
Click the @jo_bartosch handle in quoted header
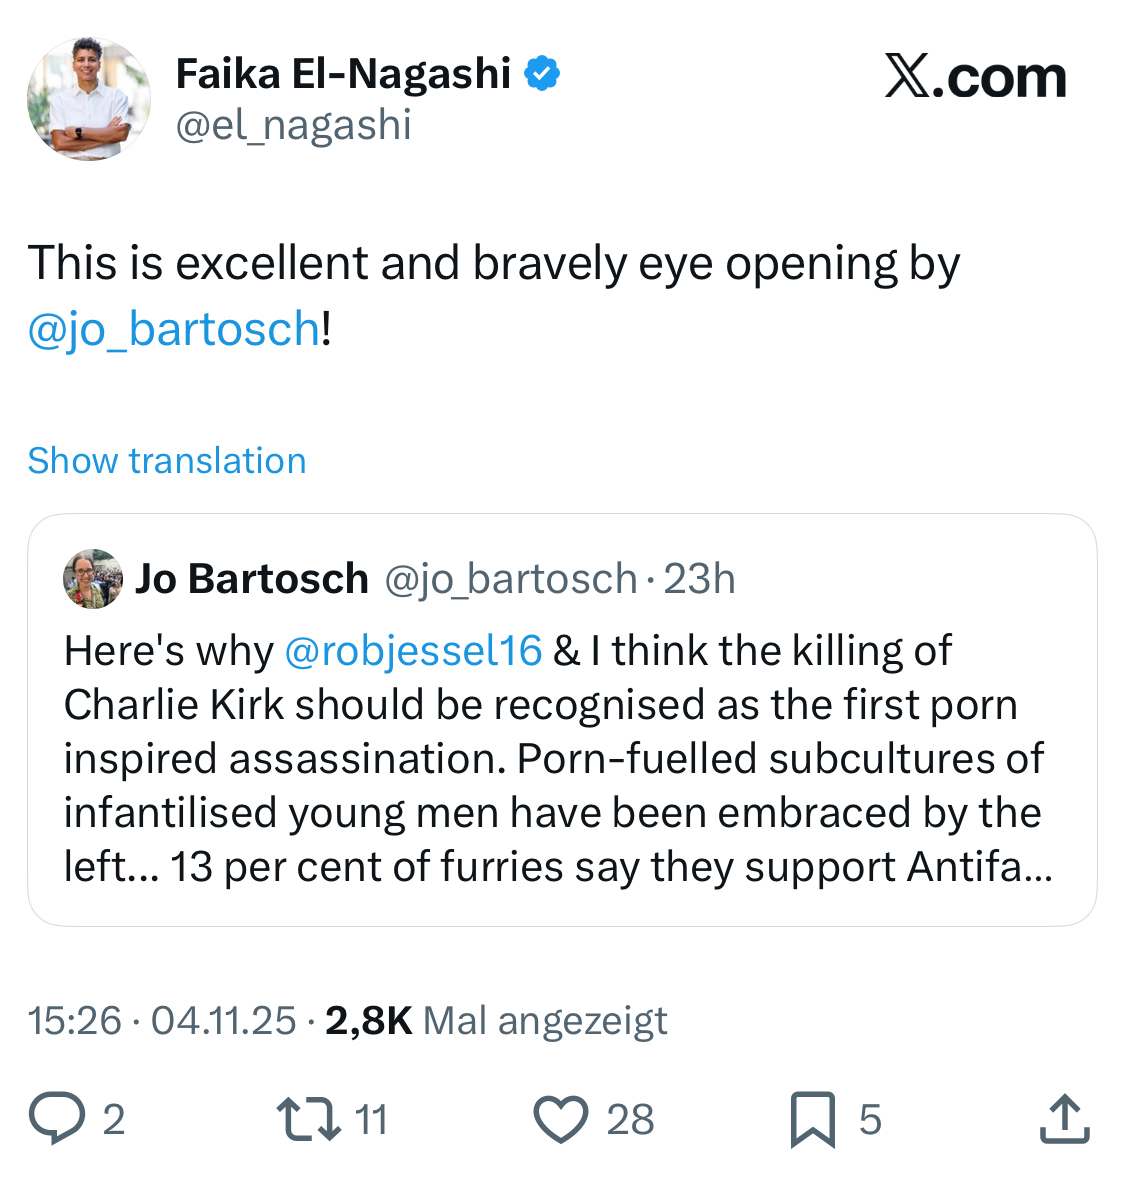tap(511, 579)
